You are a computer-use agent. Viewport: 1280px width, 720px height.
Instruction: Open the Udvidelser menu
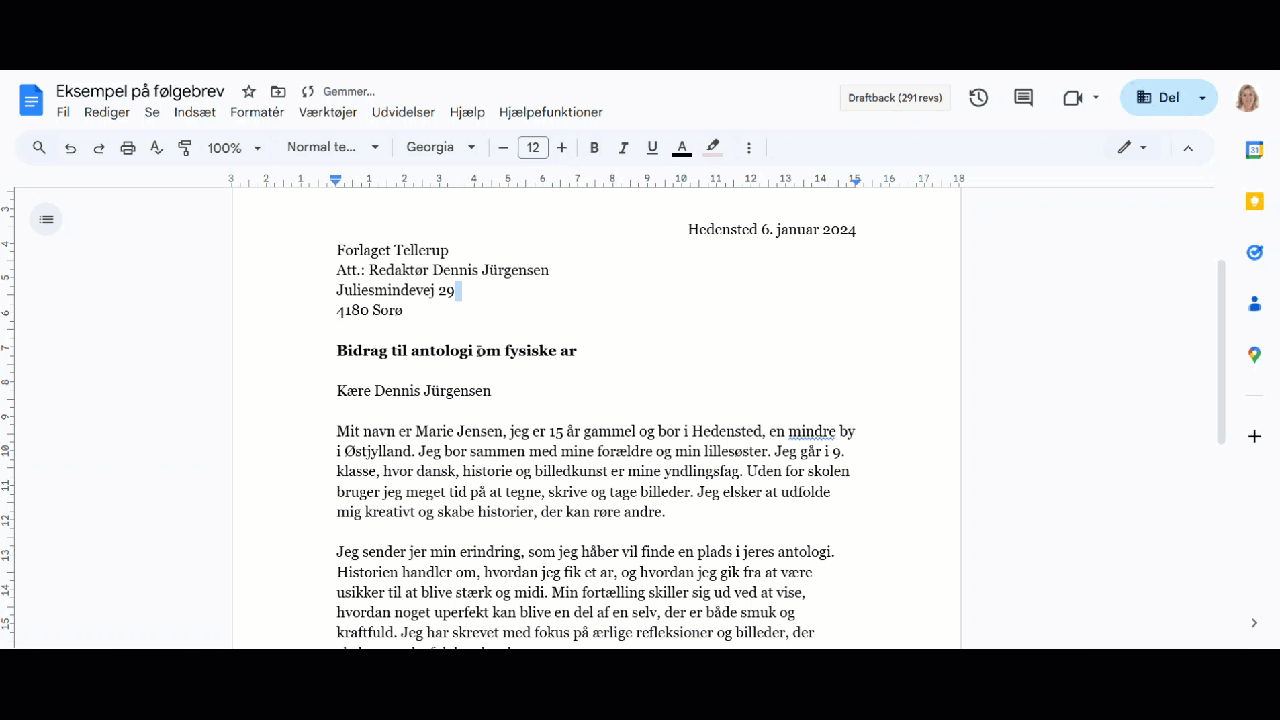pyautogui.click(x=403, y=112)
